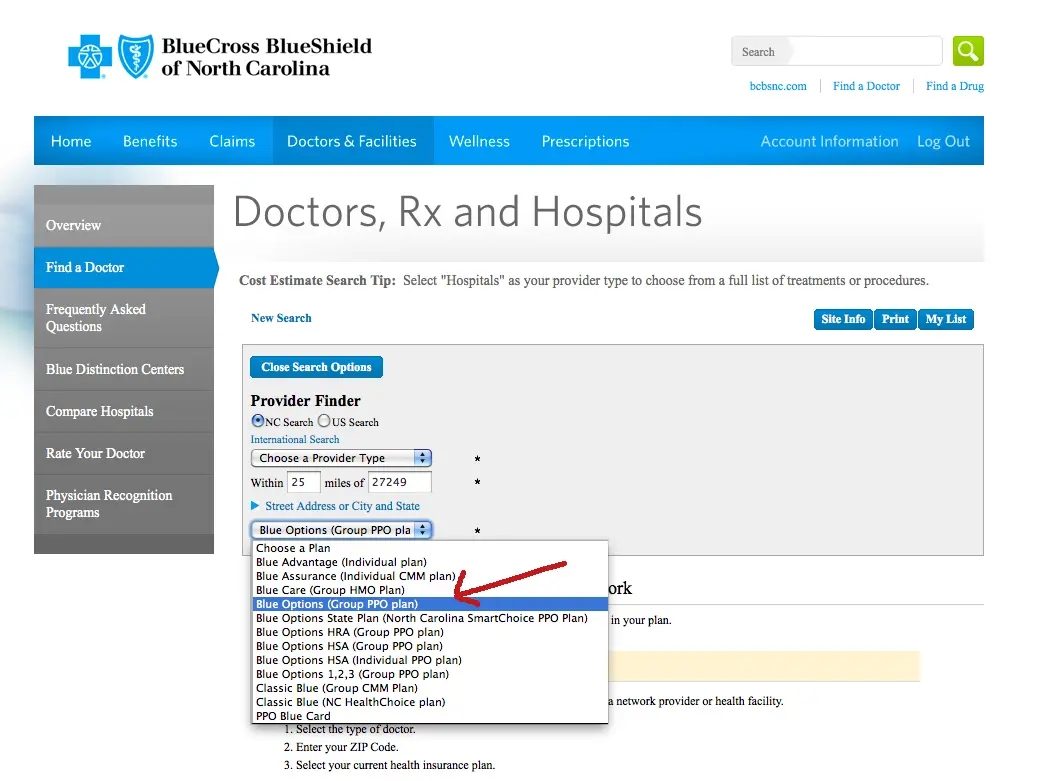Click the My List button

pos(945,319)
